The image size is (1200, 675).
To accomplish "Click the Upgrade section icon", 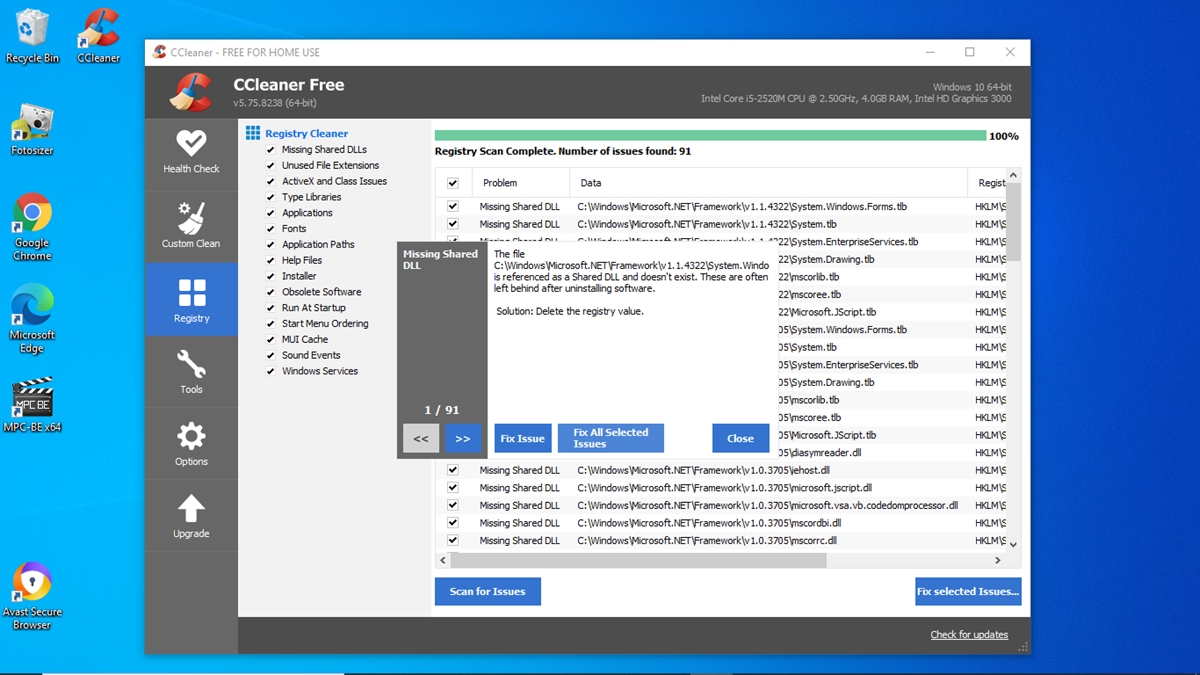I will tap(191, 515).
